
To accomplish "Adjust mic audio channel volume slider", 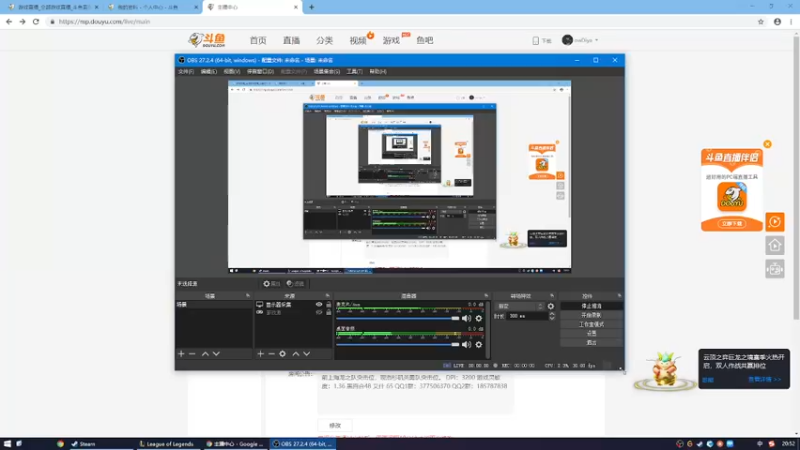I will [398, 318].
